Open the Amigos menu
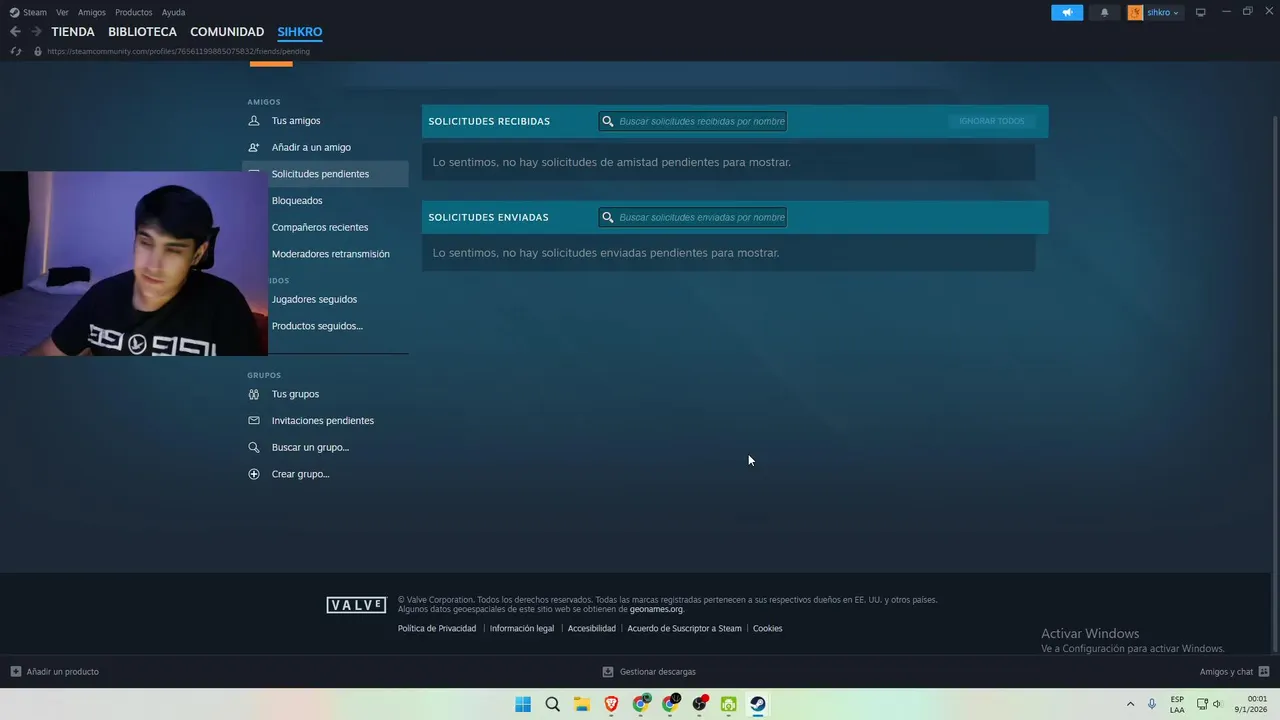This screenshot has height=720, width=1280. click(x=92, y=12)
